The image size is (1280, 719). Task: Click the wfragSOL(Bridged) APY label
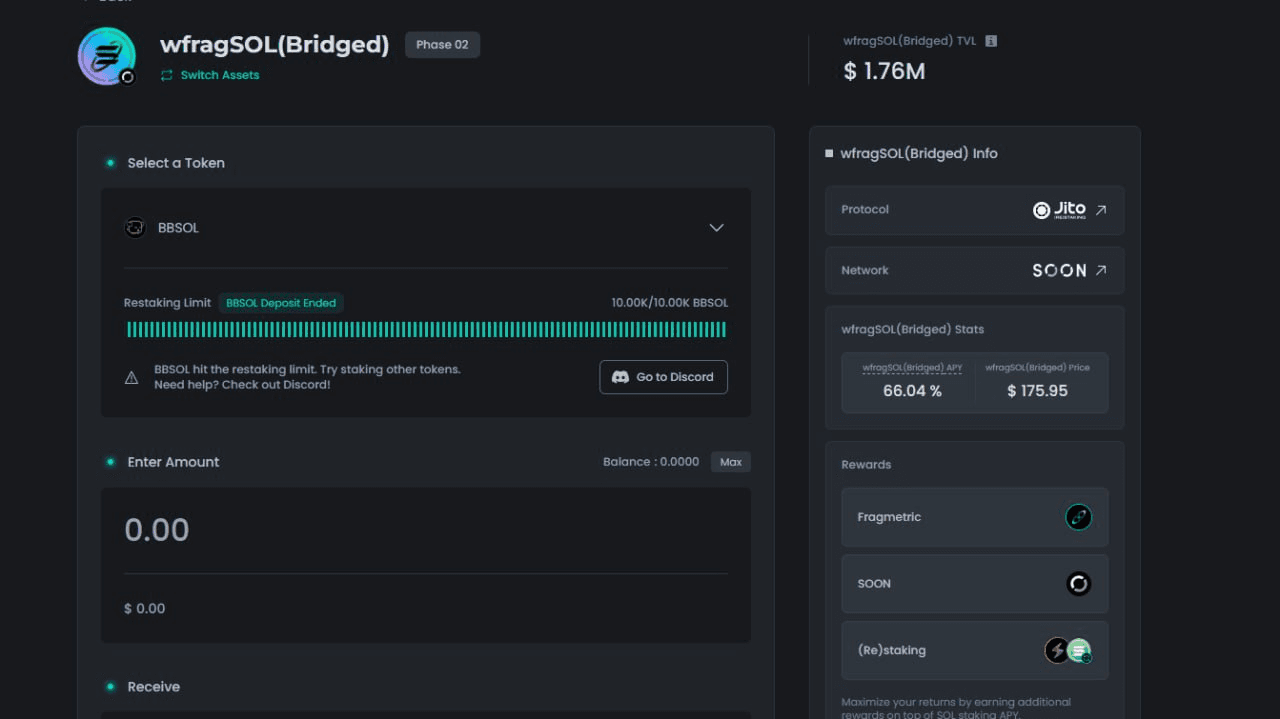[912, 368]
